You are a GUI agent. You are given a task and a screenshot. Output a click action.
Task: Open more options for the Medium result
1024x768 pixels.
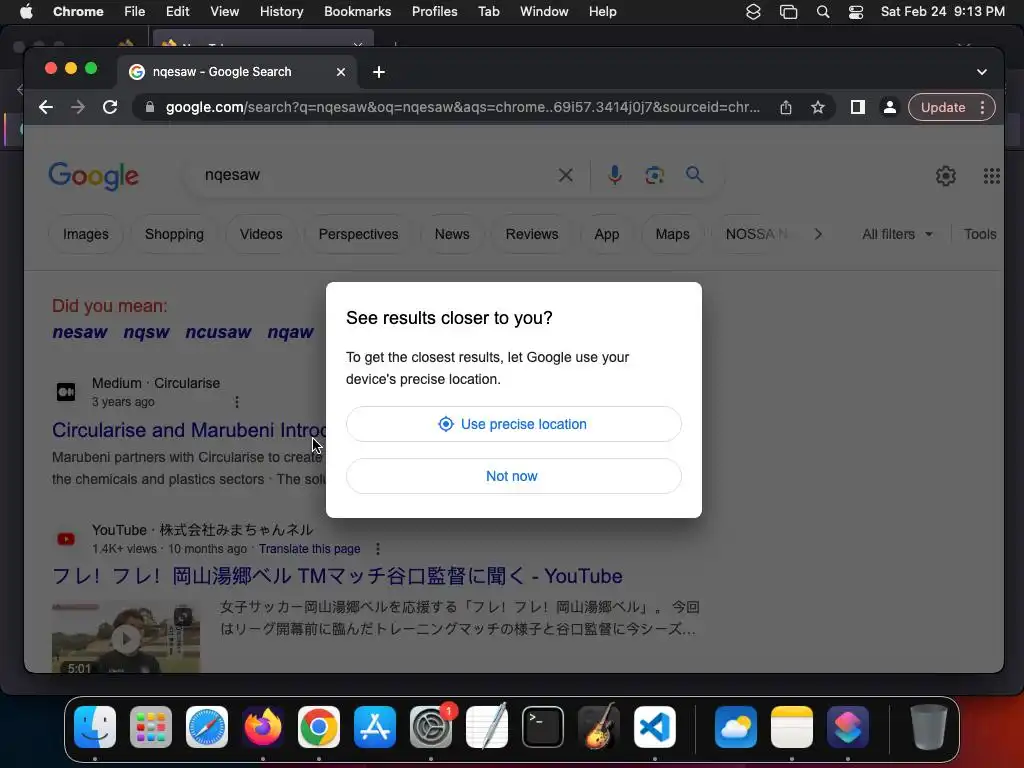pos(236,402)
